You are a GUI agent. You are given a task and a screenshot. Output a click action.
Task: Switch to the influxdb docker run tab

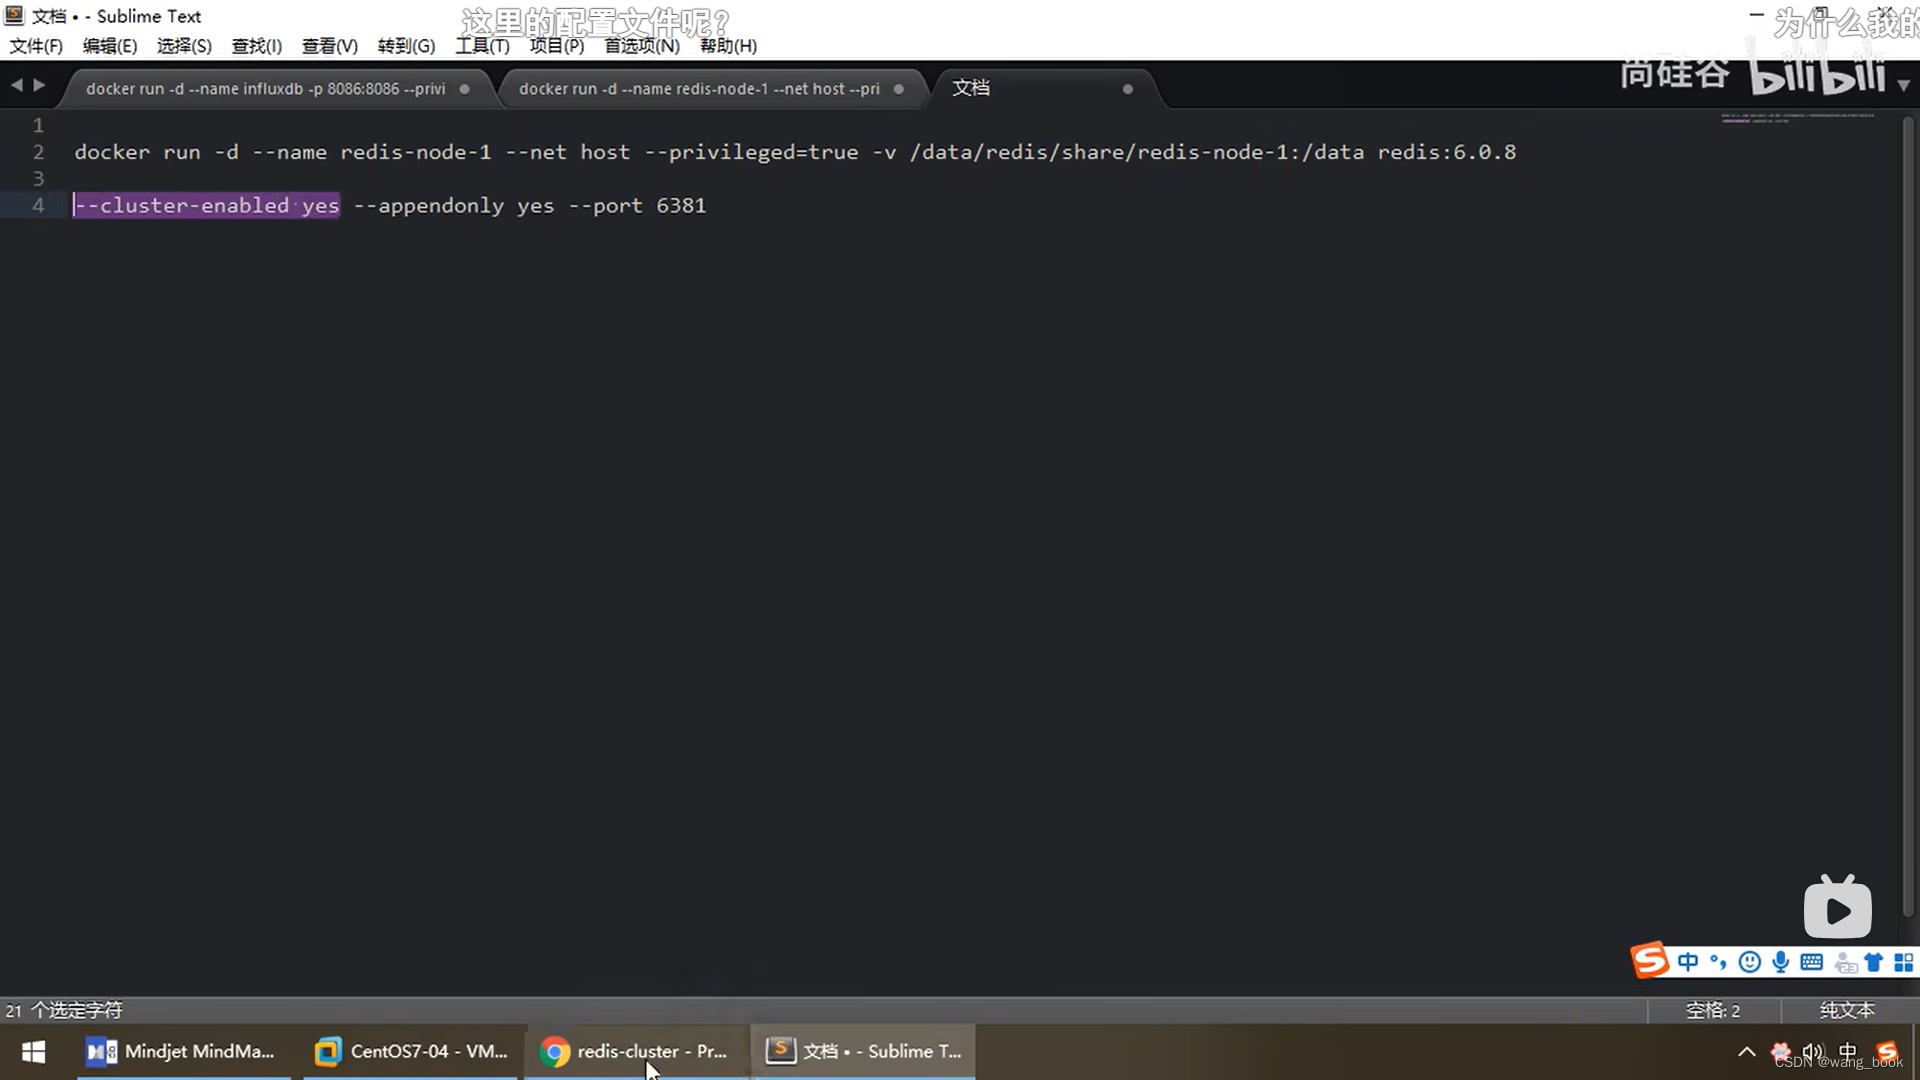click(x=265, y=89)
